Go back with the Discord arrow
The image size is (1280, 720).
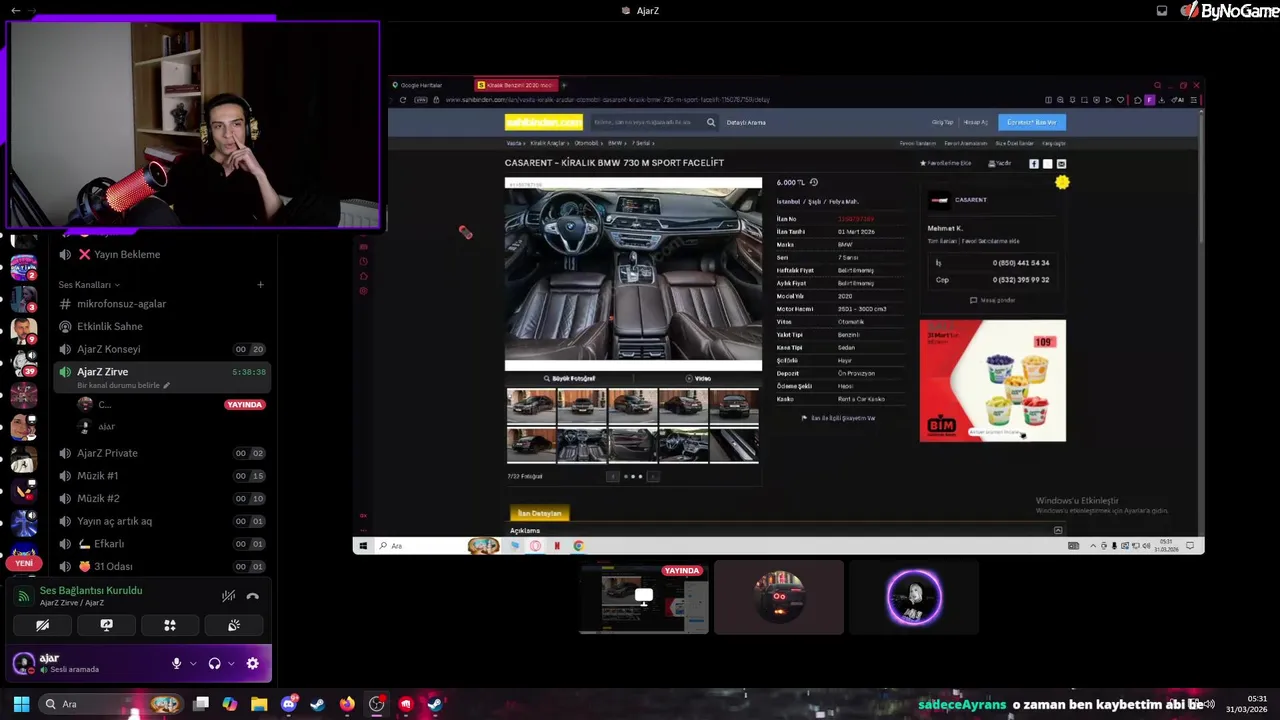[x=15, y=10]
